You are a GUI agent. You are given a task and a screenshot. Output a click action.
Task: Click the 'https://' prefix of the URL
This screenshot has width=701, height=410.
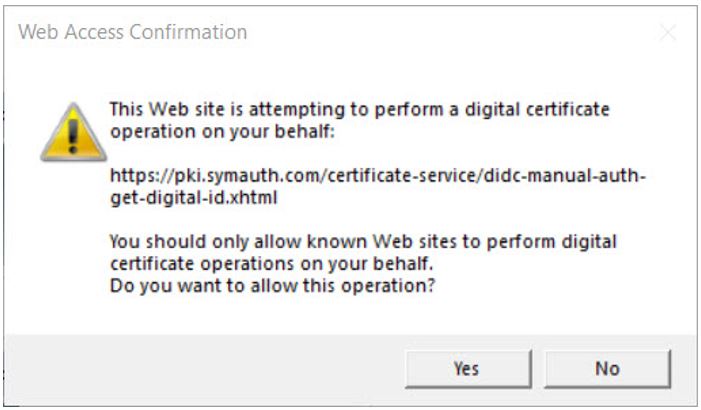[137, 176]
